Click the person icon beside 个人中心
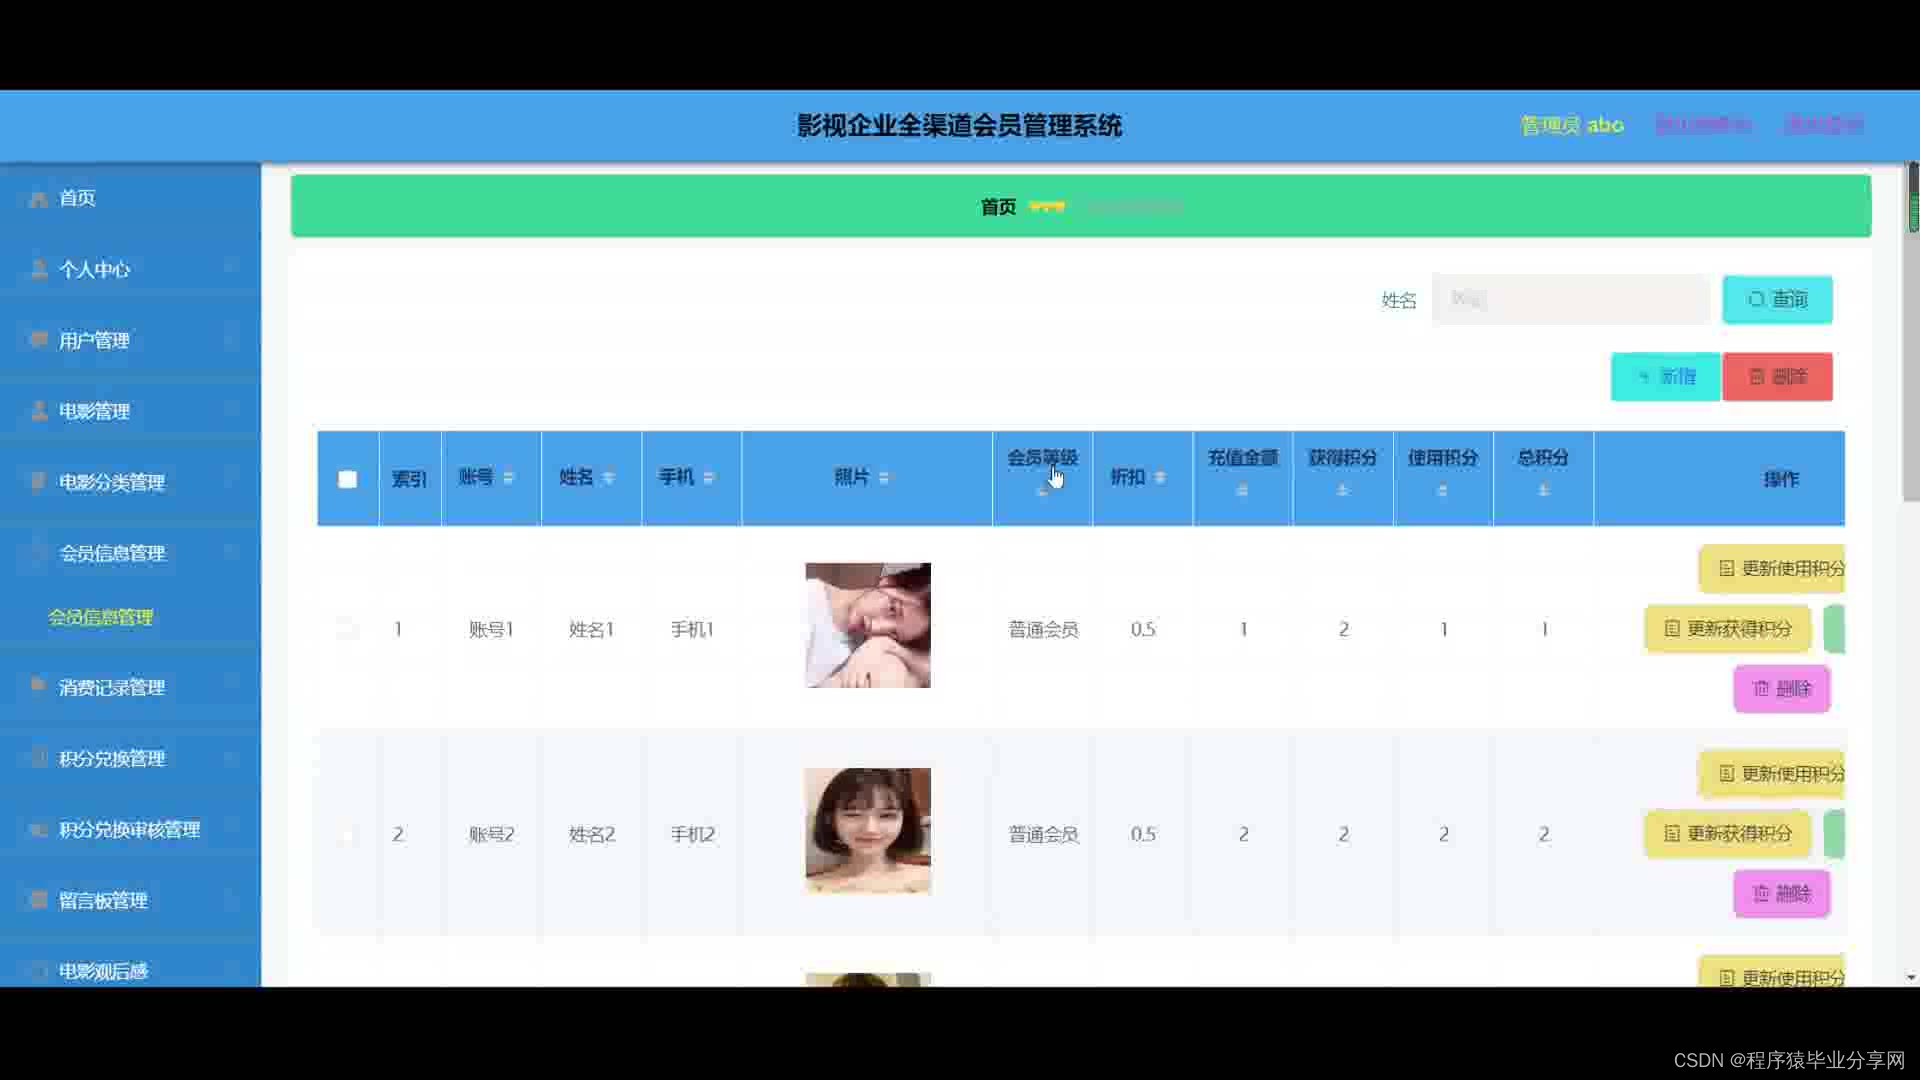This screenshot has height=1080, width=1920. click(38, 270)
